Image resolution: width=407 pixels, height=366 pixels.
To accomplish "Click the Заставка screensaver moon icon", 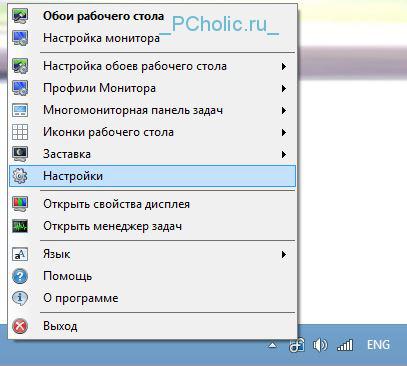I will pos(20,154).
